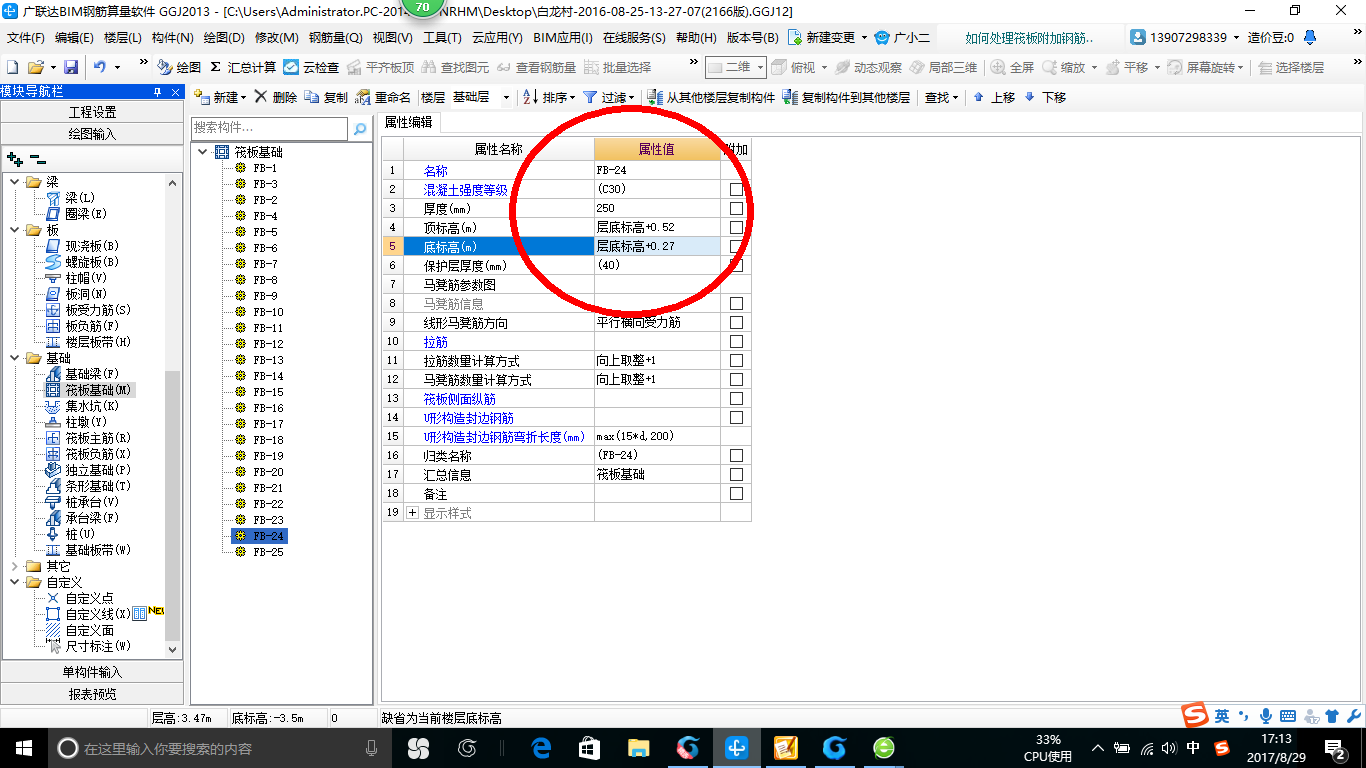Open 单构件输入 panel
Viewport: 1366px width, 768px height.
coord(92,672)
